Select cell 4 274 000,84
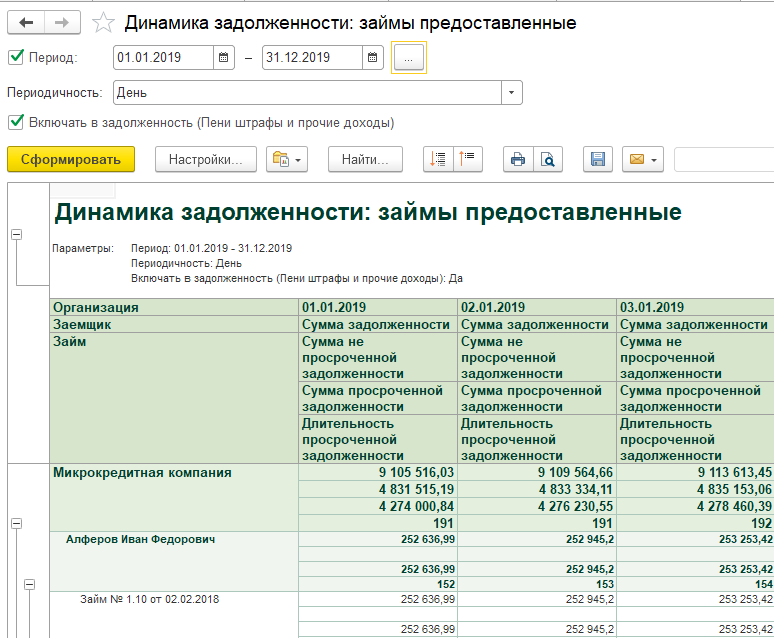 378,506
